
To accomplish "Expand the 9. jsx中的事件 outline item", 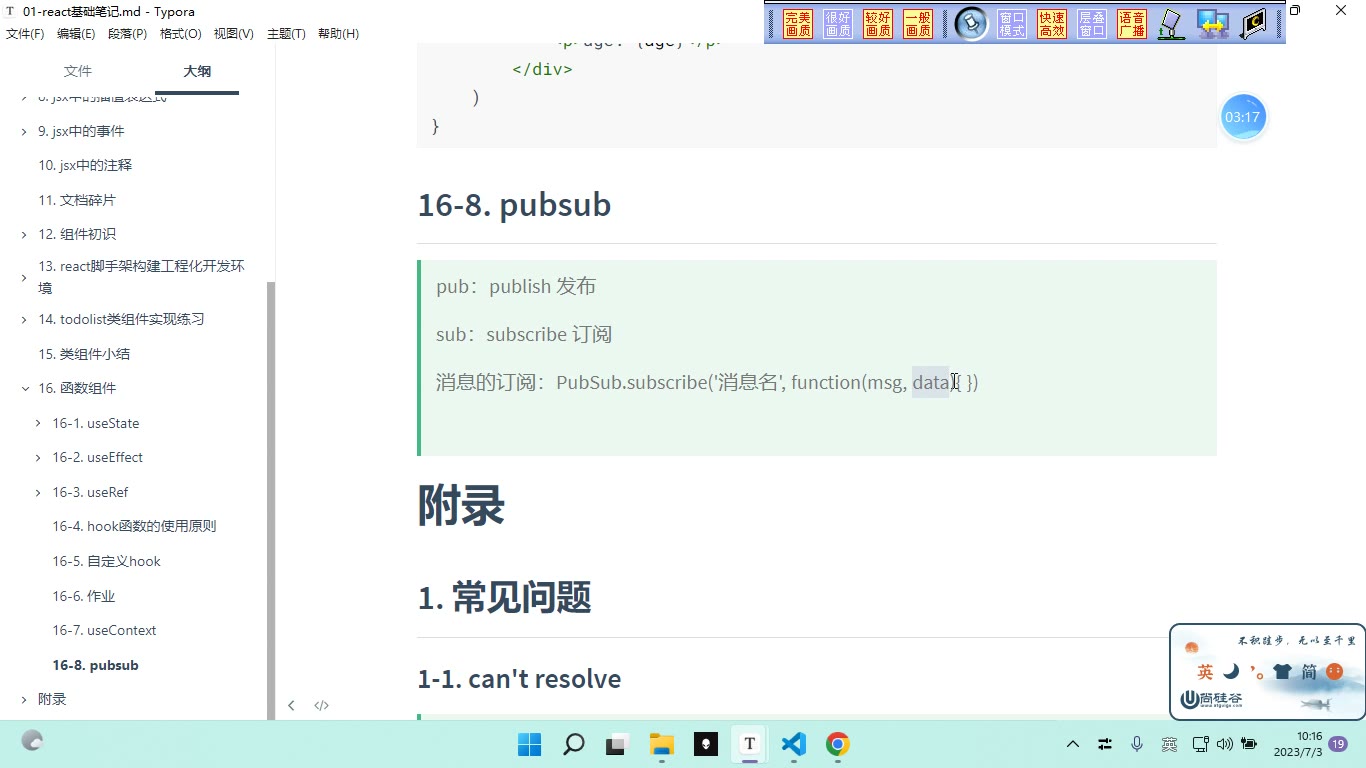I will pos(25,131).
